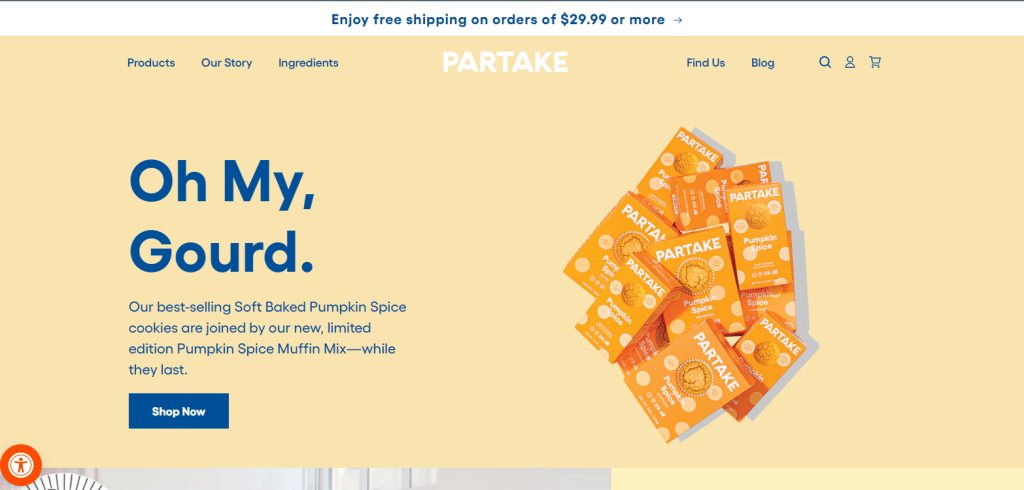
Task: Click the Pumpkin Spice description paragraph
Action: (268, 338)
